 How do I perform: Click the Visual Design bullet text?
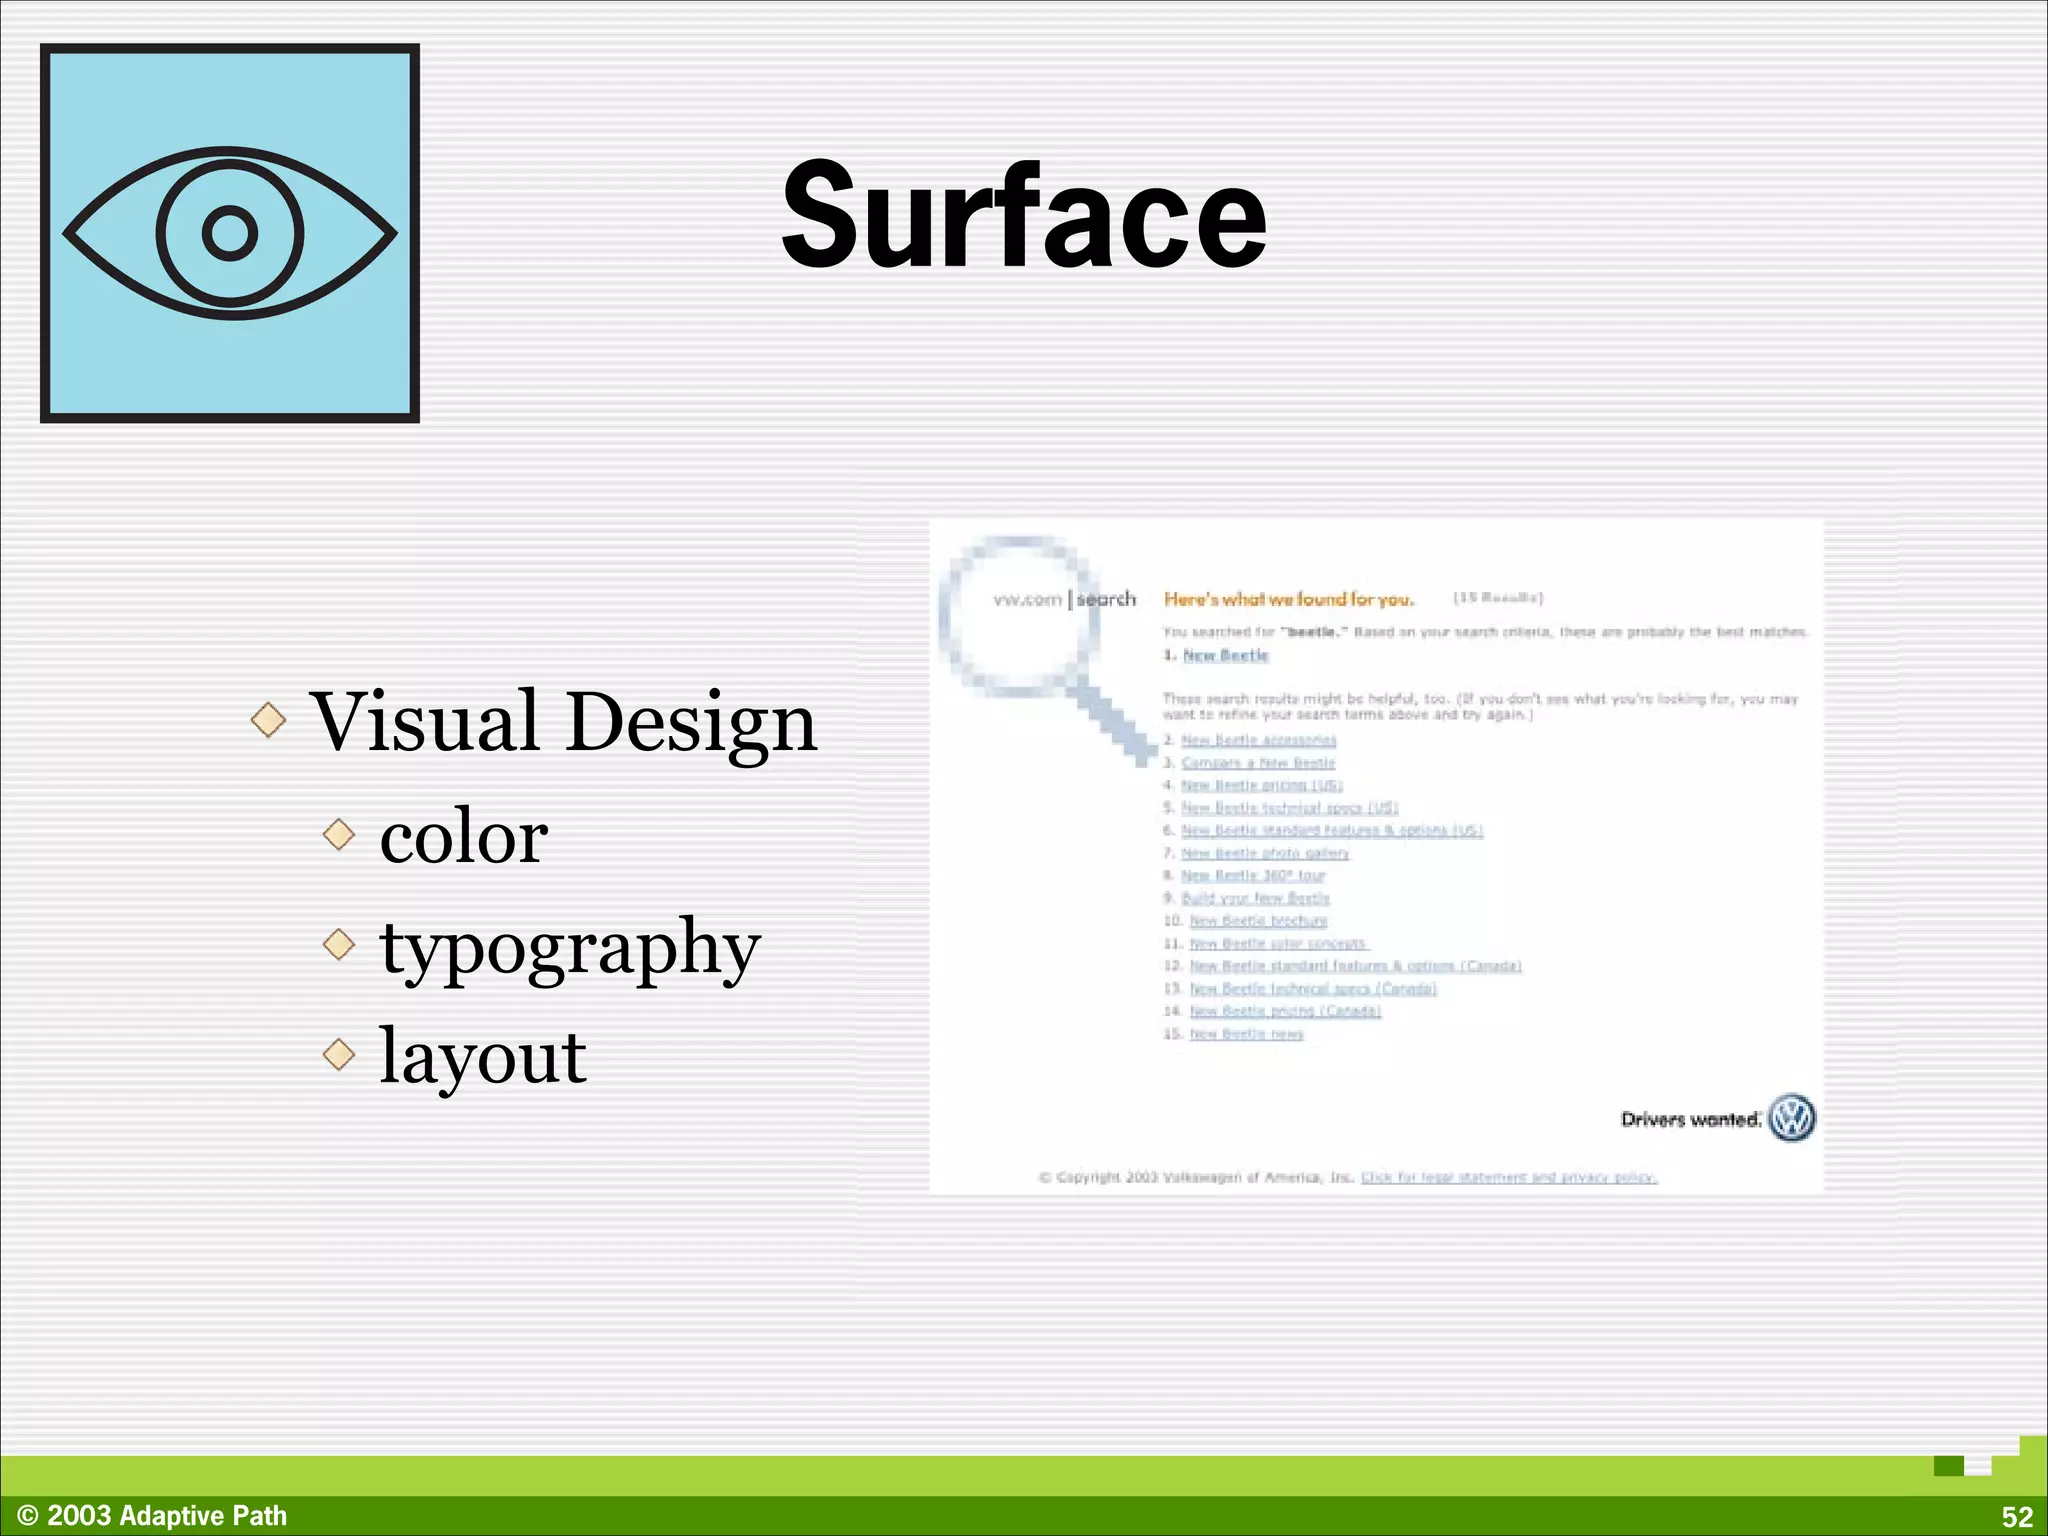tap(563, 722)
